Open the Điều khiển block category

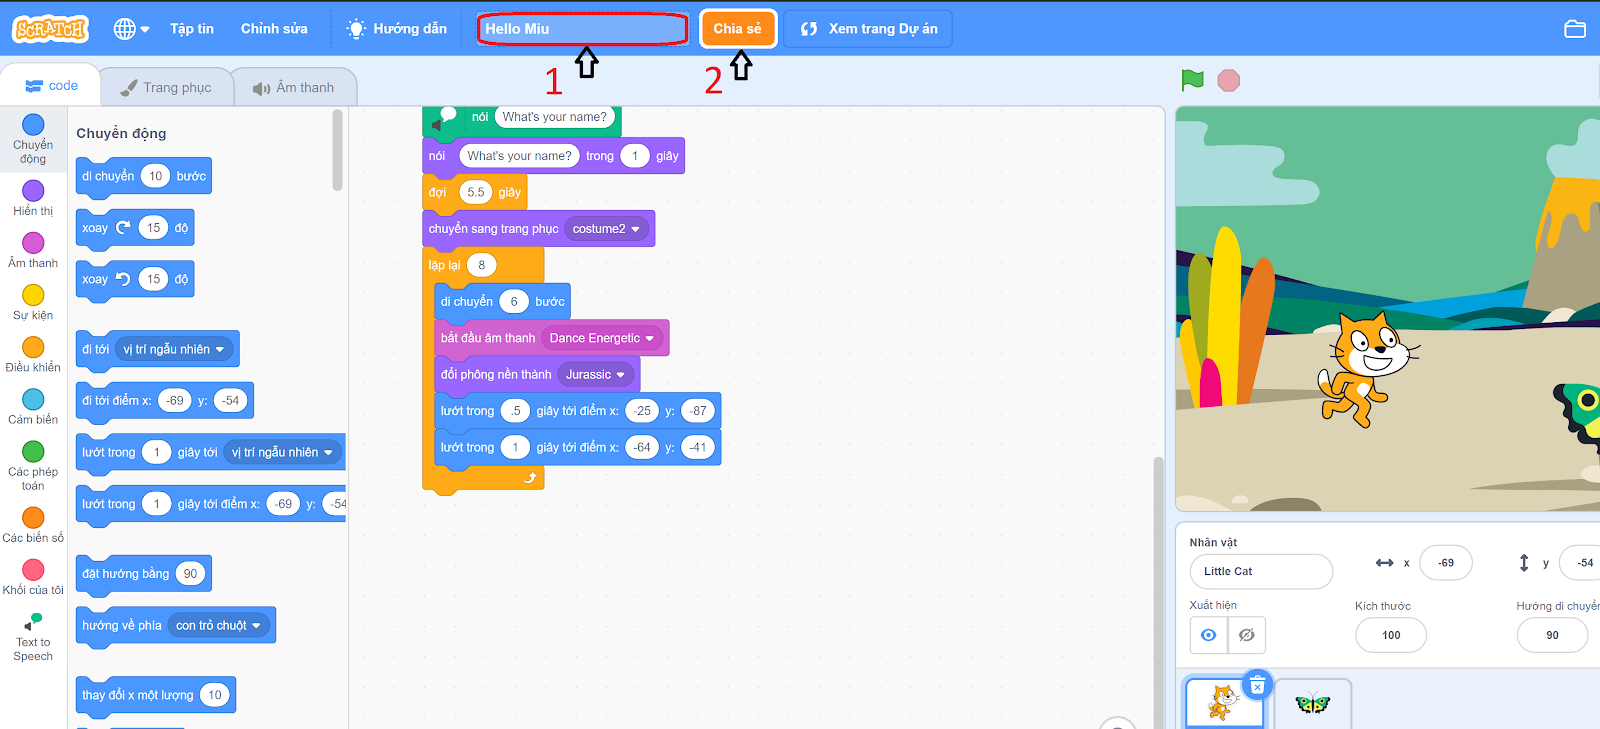click(33, 354)
